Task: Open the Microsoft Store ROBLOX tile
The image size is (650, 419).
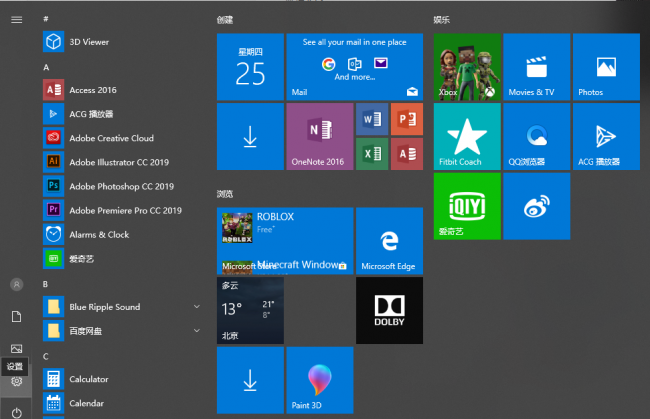Action: (x=285, y=241)
